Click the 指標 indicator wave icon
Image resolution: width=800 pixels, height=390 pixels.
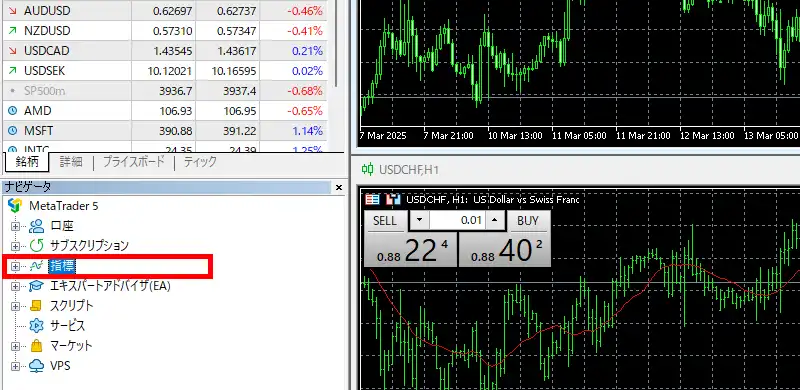36,265
